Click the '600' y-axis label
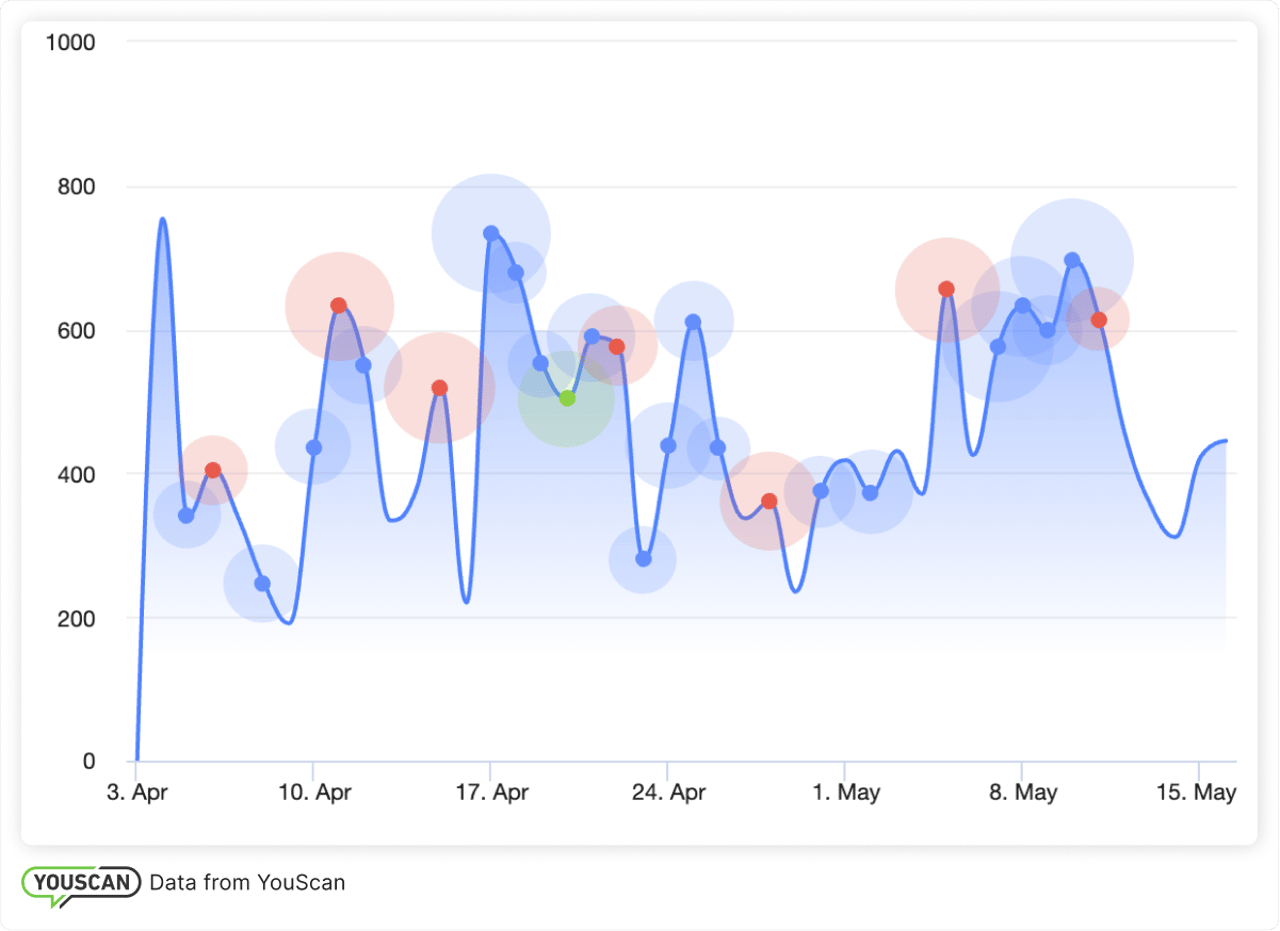The width and height of the screenshot is (1280, 931). (75, 331)
